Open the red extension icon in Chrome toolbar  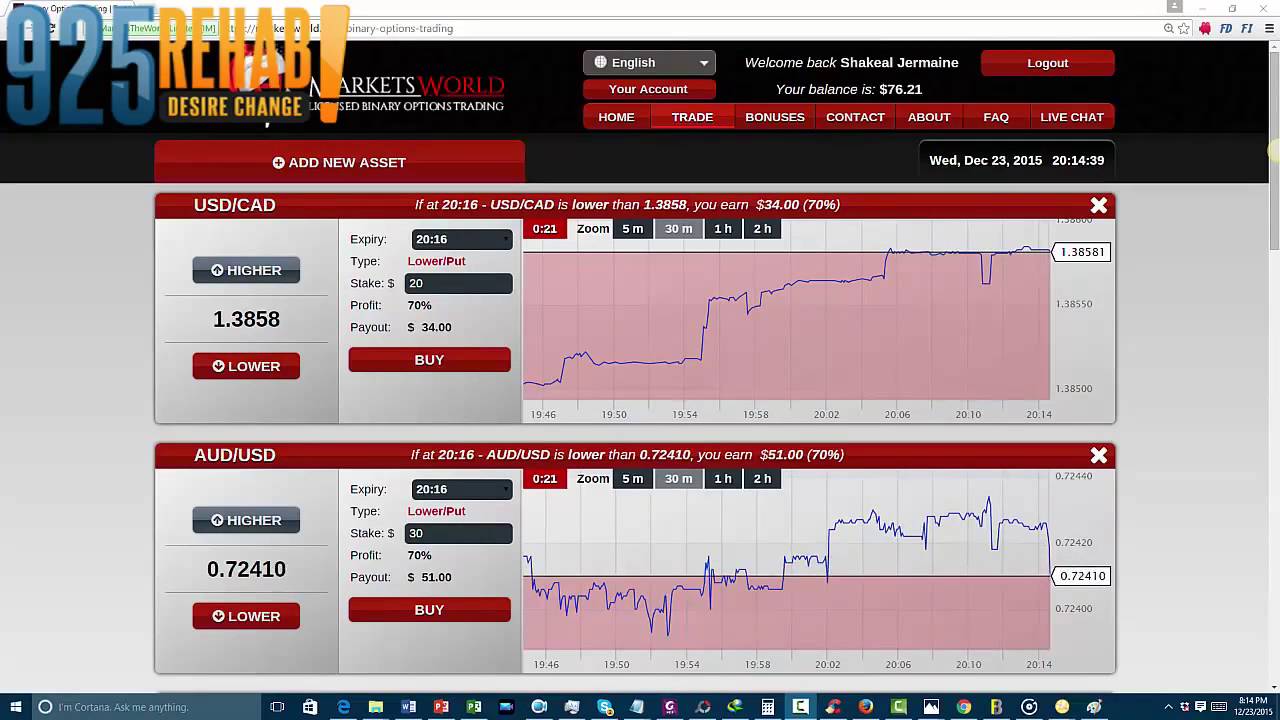1206,28
